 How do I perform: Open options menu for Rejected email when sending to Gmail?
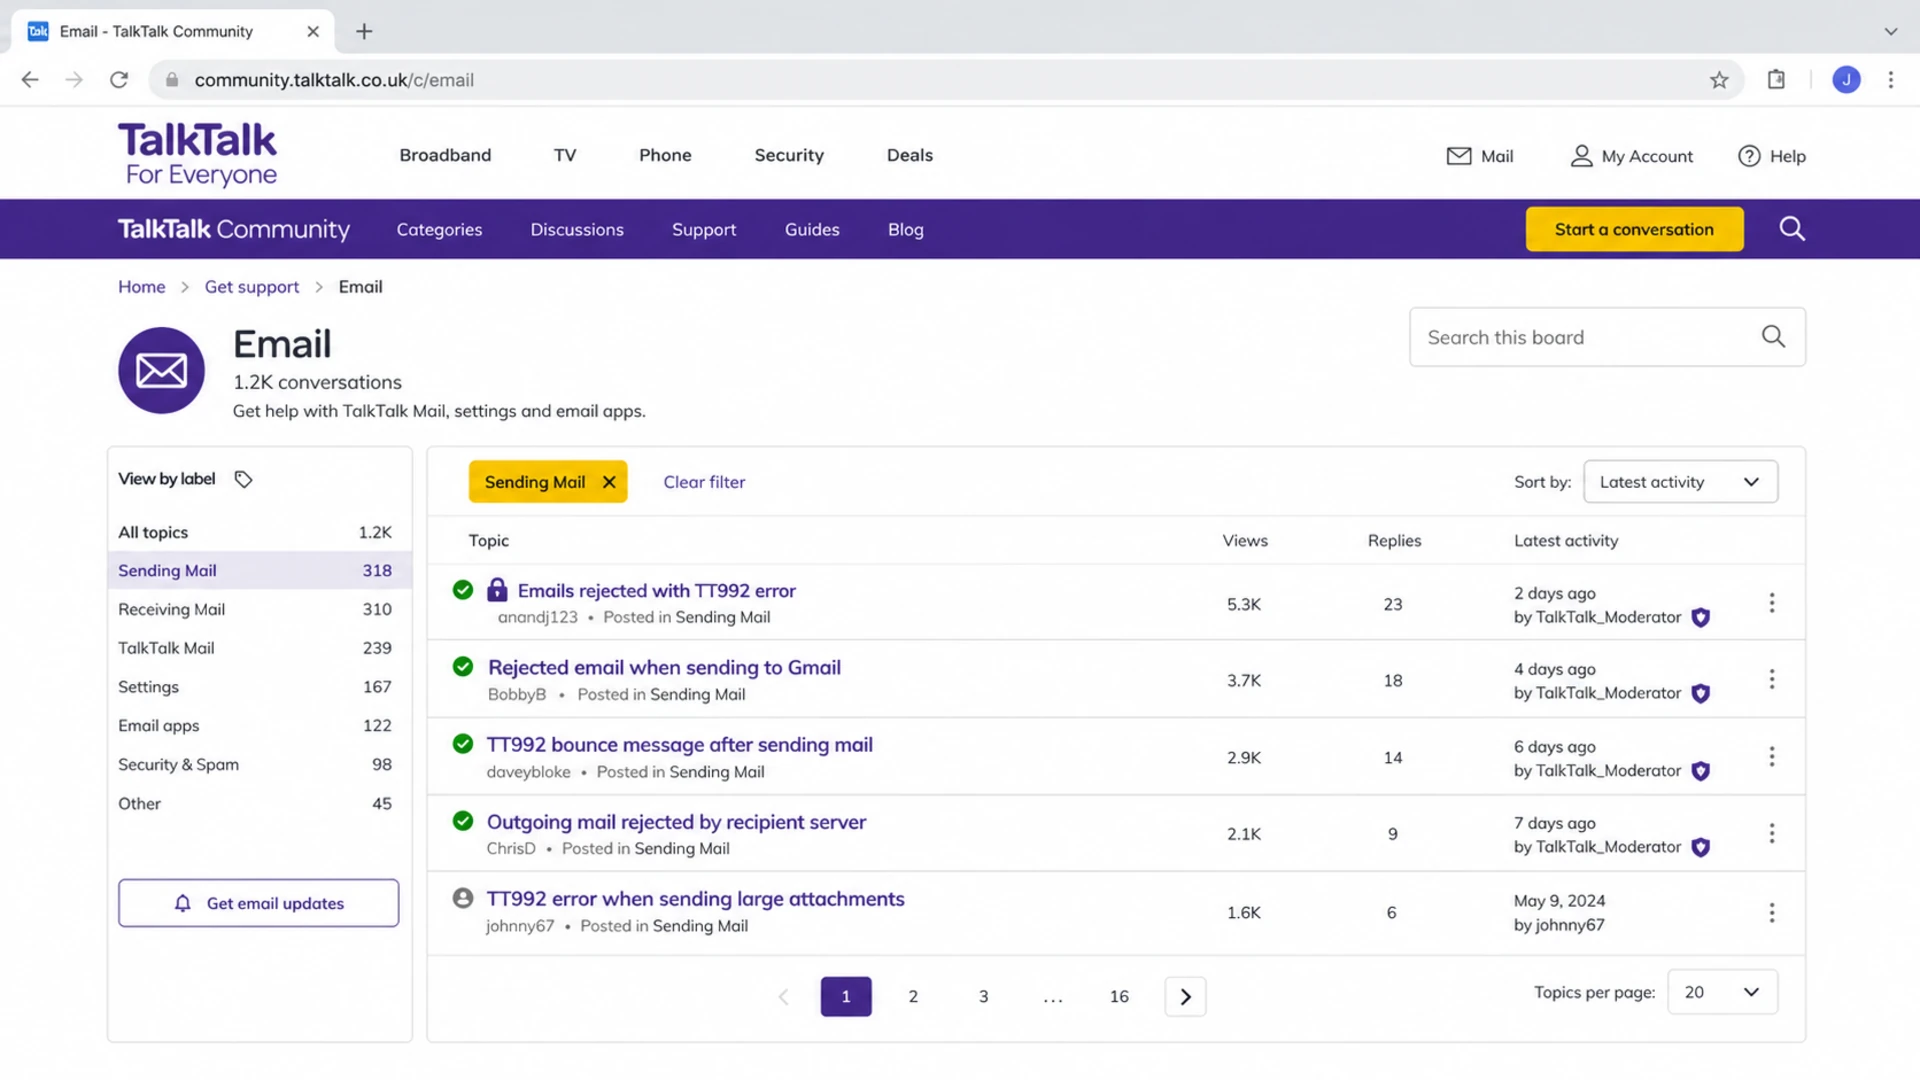[x=1772, y=680]
